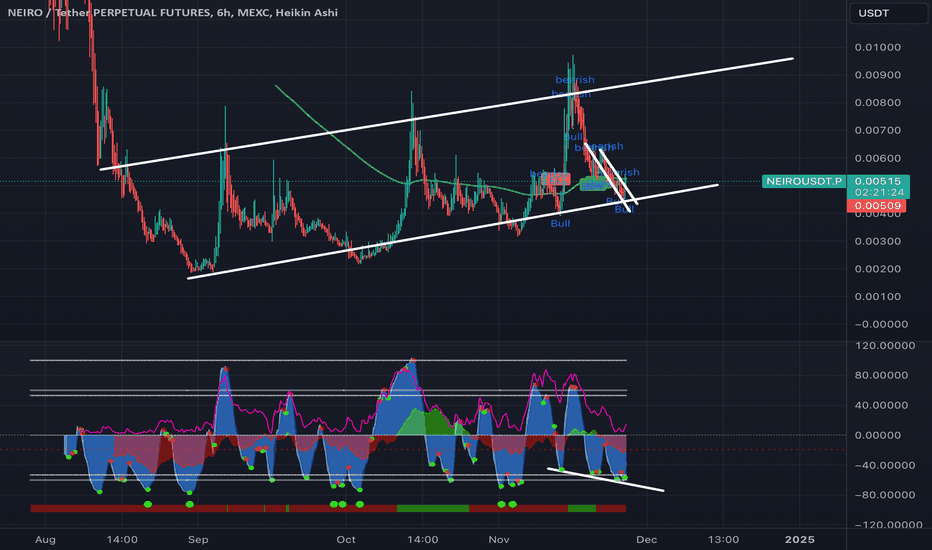This screenshot has height=550, width=932.
Task: Click the 0.01000 price axis label
Action: click(x=878, y=48)
